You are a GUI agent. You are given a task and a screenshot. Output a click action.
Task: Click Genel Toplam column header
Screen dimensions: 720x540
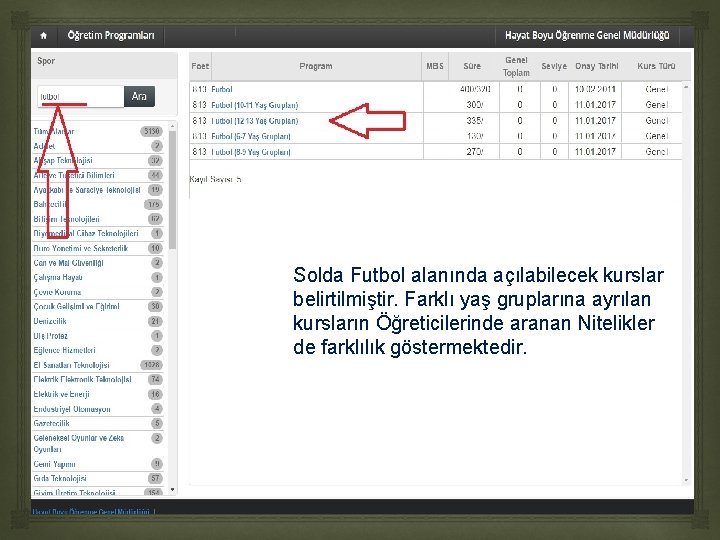tap(517, 67)
